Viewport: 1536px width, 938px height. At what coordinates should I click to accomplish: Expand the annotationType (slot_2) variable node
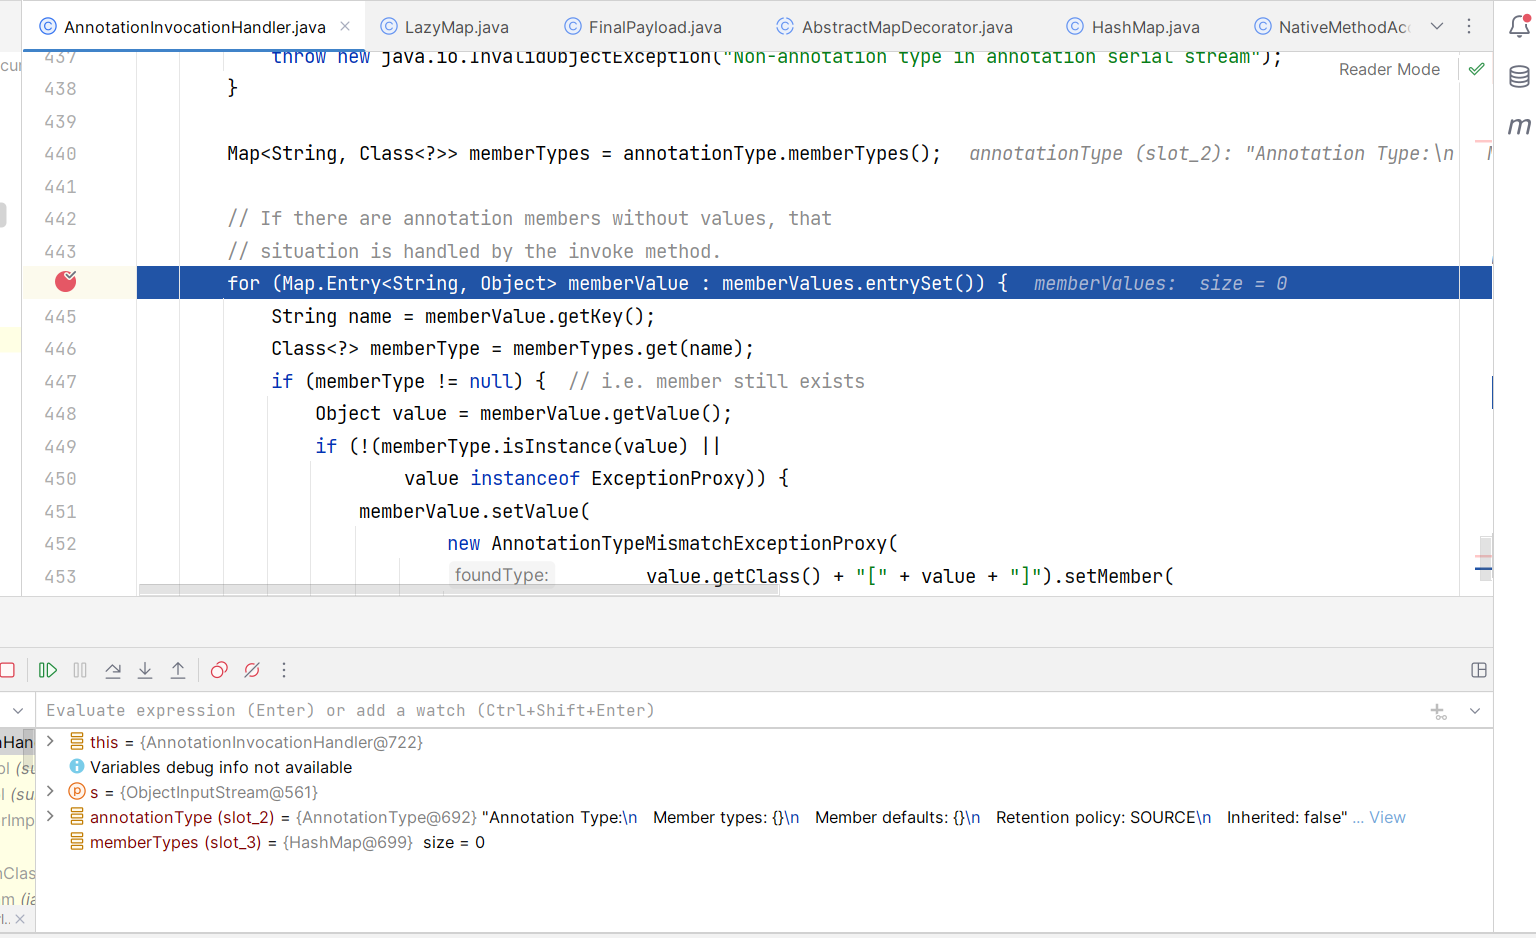point(50,817)
